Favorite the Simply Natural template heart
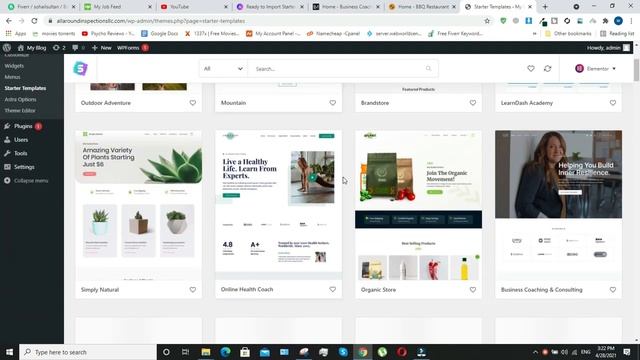640x360 pixels. pos(193,290)
